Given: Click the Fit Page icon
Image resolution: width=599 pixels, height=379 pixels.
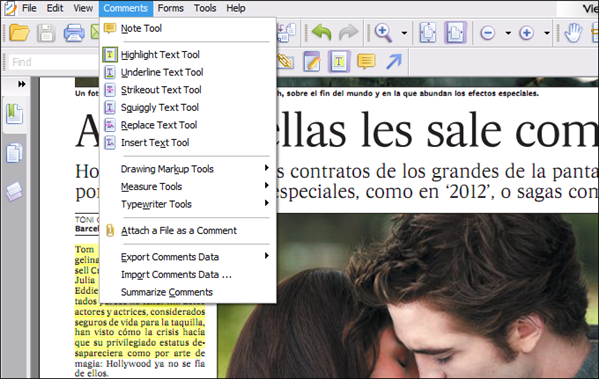Looking at the screenshot, I should tap(428, 33).
